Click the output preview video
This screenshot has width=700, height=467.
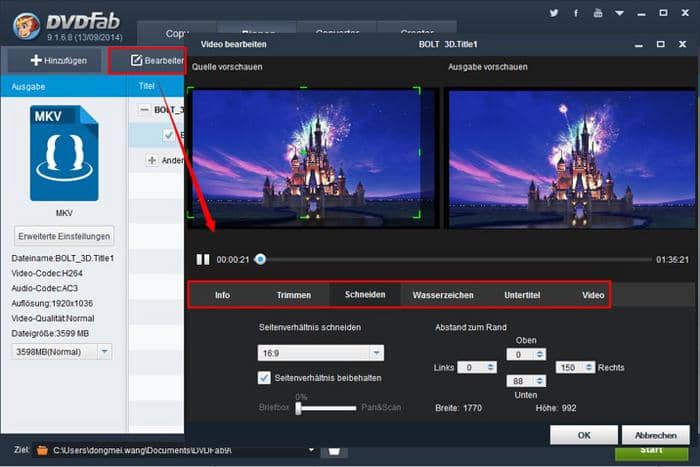pos(572,159)
